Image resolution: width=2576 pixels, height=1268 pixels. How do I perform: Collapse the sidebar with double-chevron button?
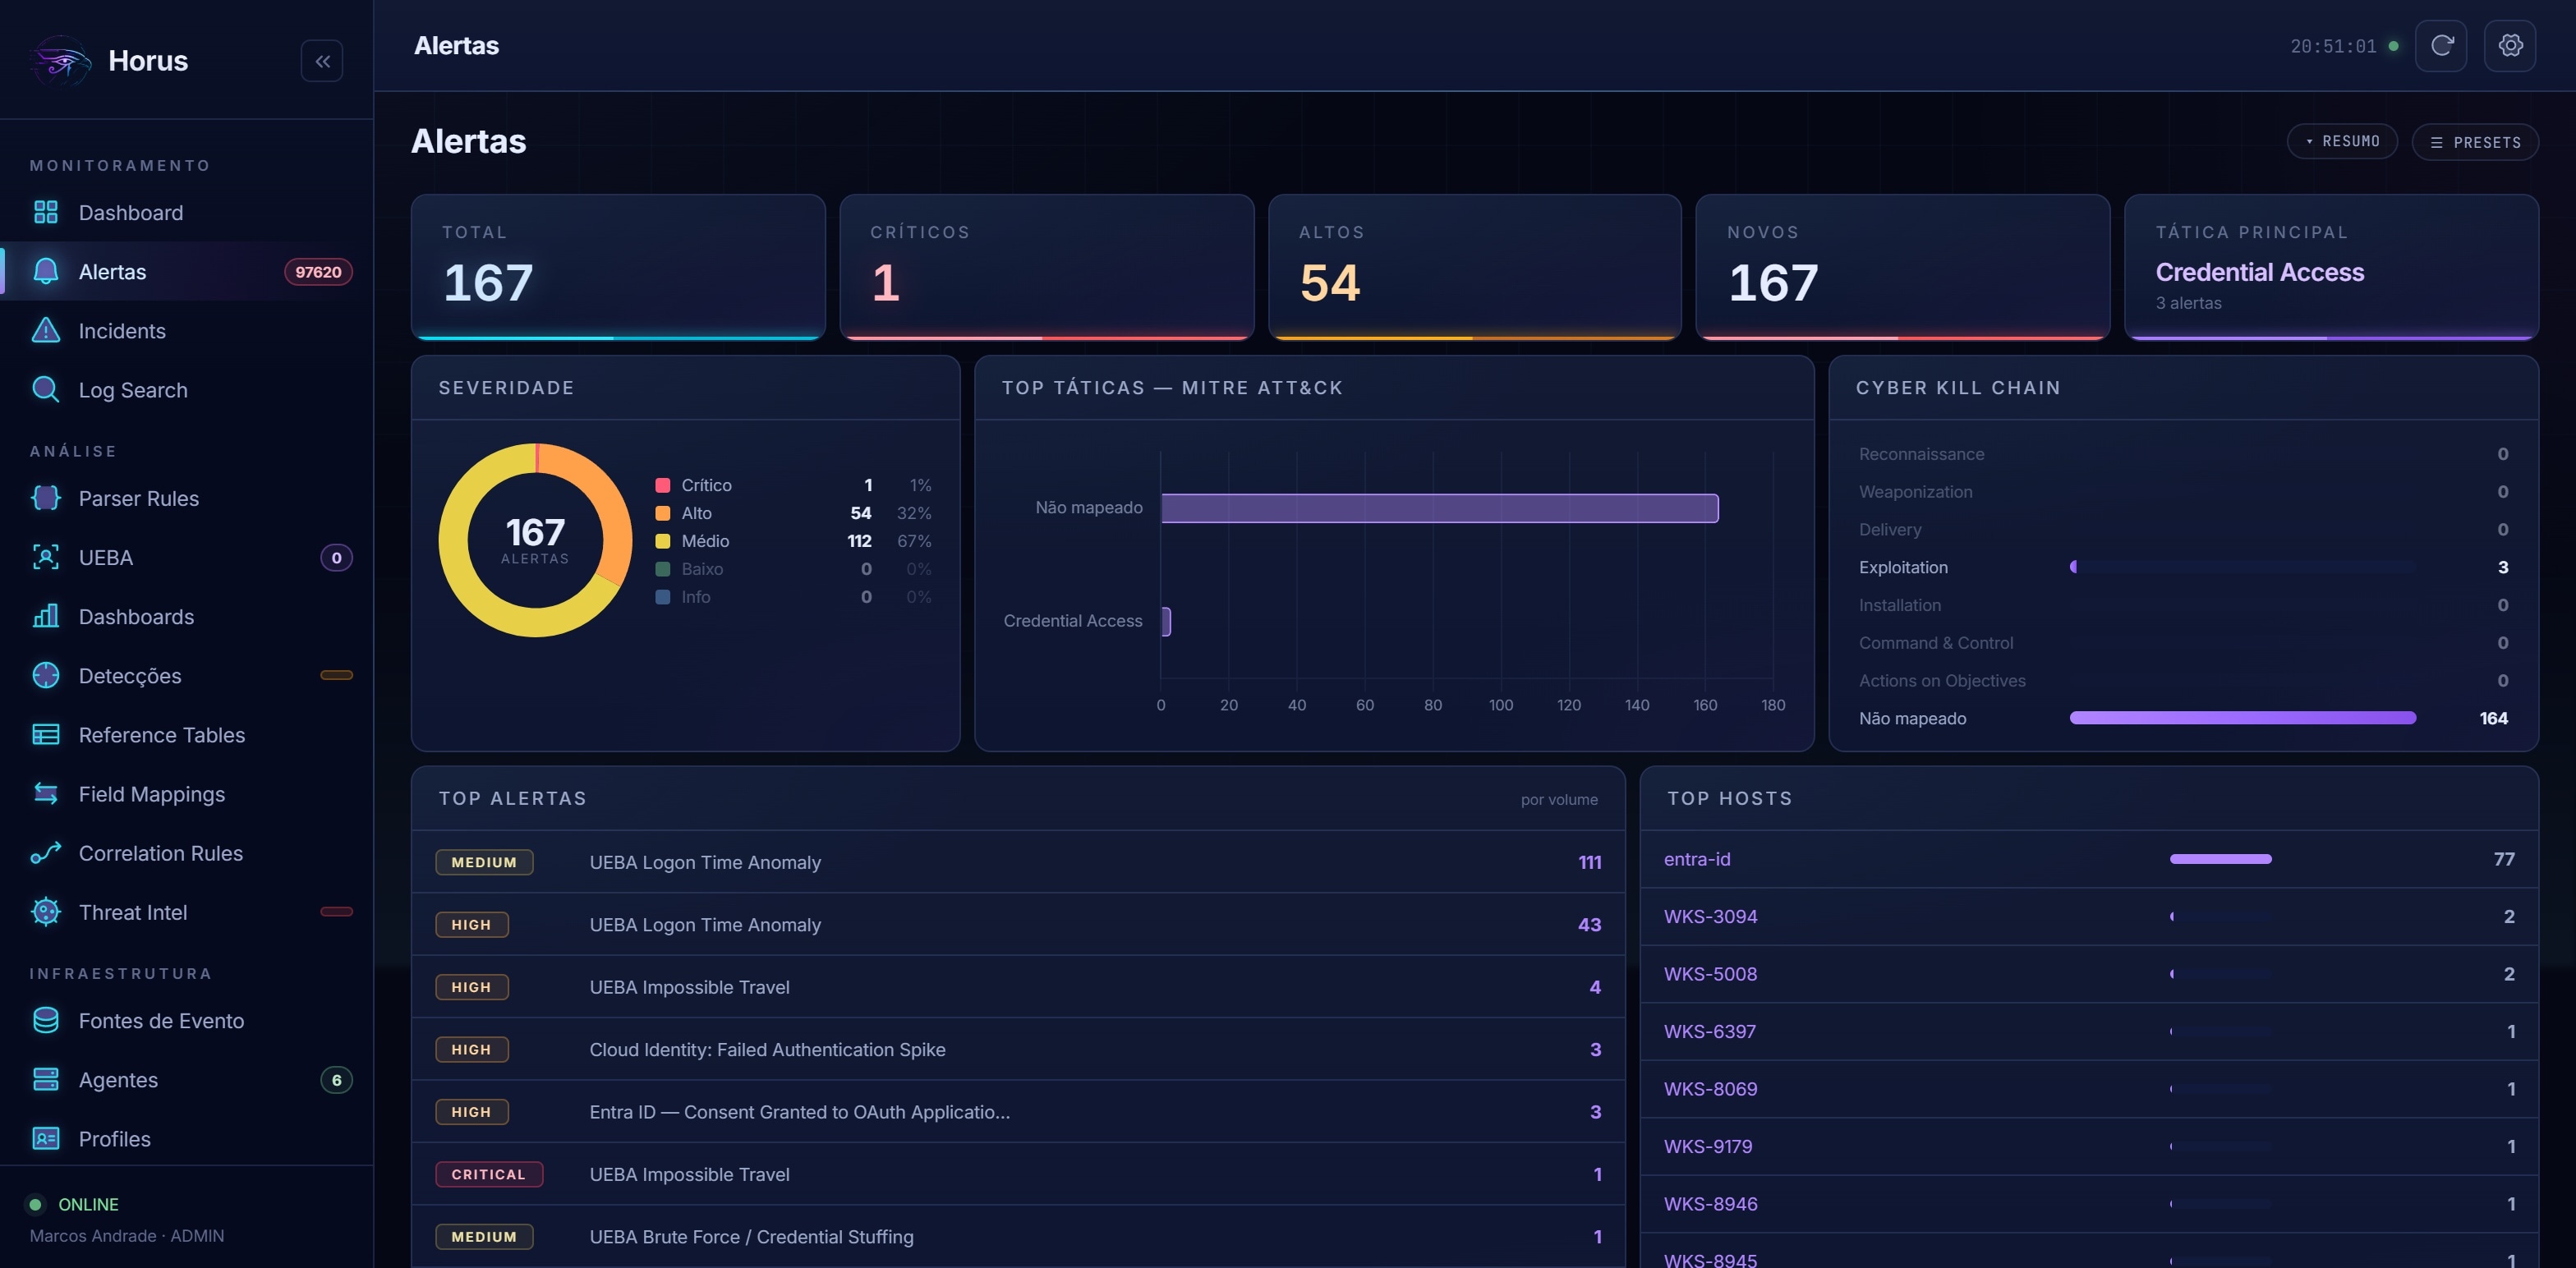pos(322,61)
